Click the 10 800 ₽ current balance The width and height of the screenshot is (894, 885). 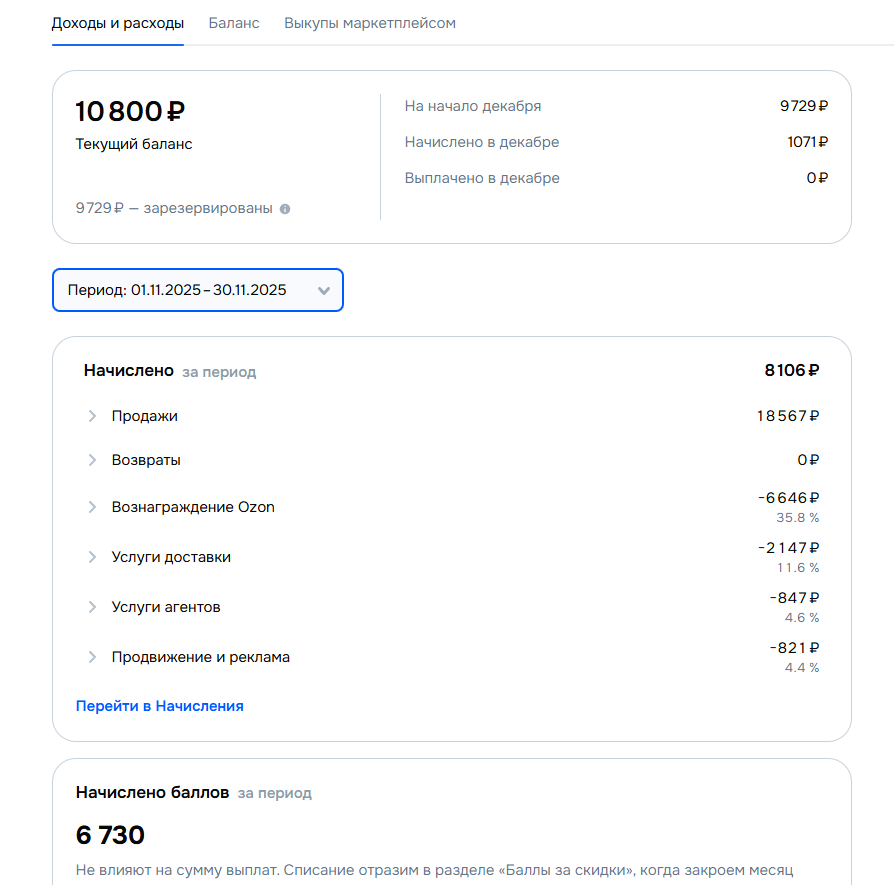coord(131,111)
